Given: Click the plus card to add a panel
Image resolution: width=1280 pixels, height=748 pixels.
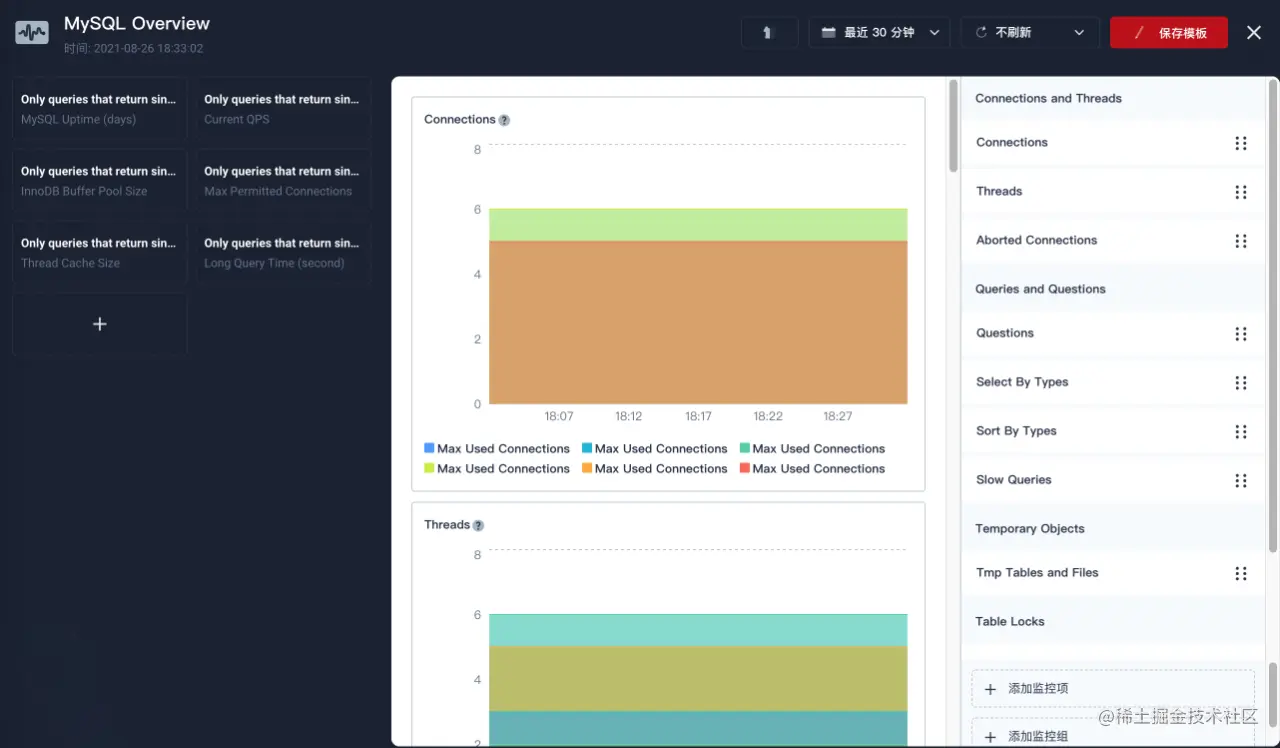Looking at the screenshot, I should (99, 324).
